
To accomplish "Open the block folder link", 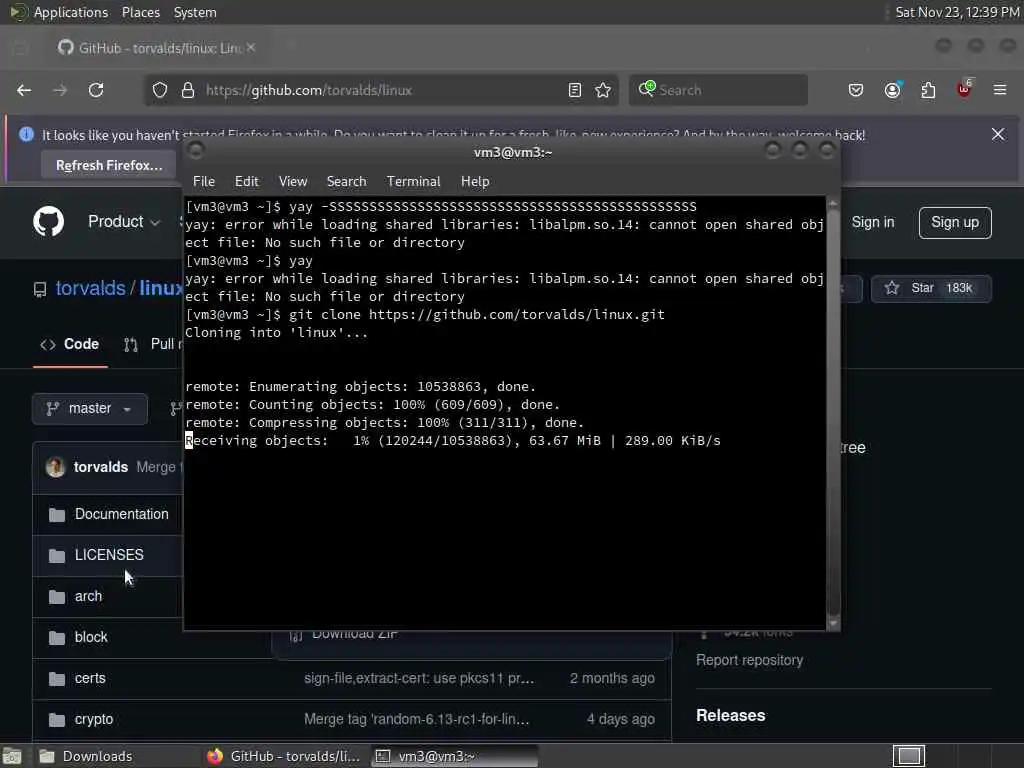I will pos(91,637).
